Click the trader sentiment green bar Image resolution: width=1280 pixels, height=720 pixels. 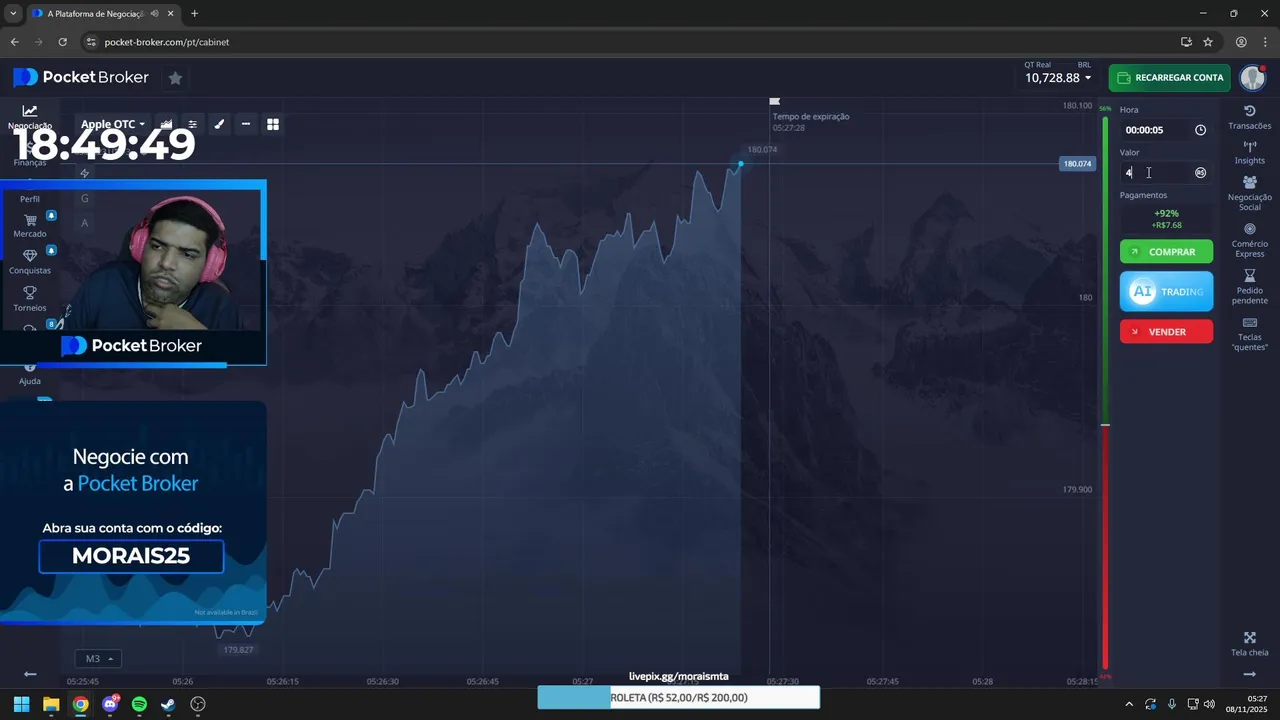pos(1105,270)
